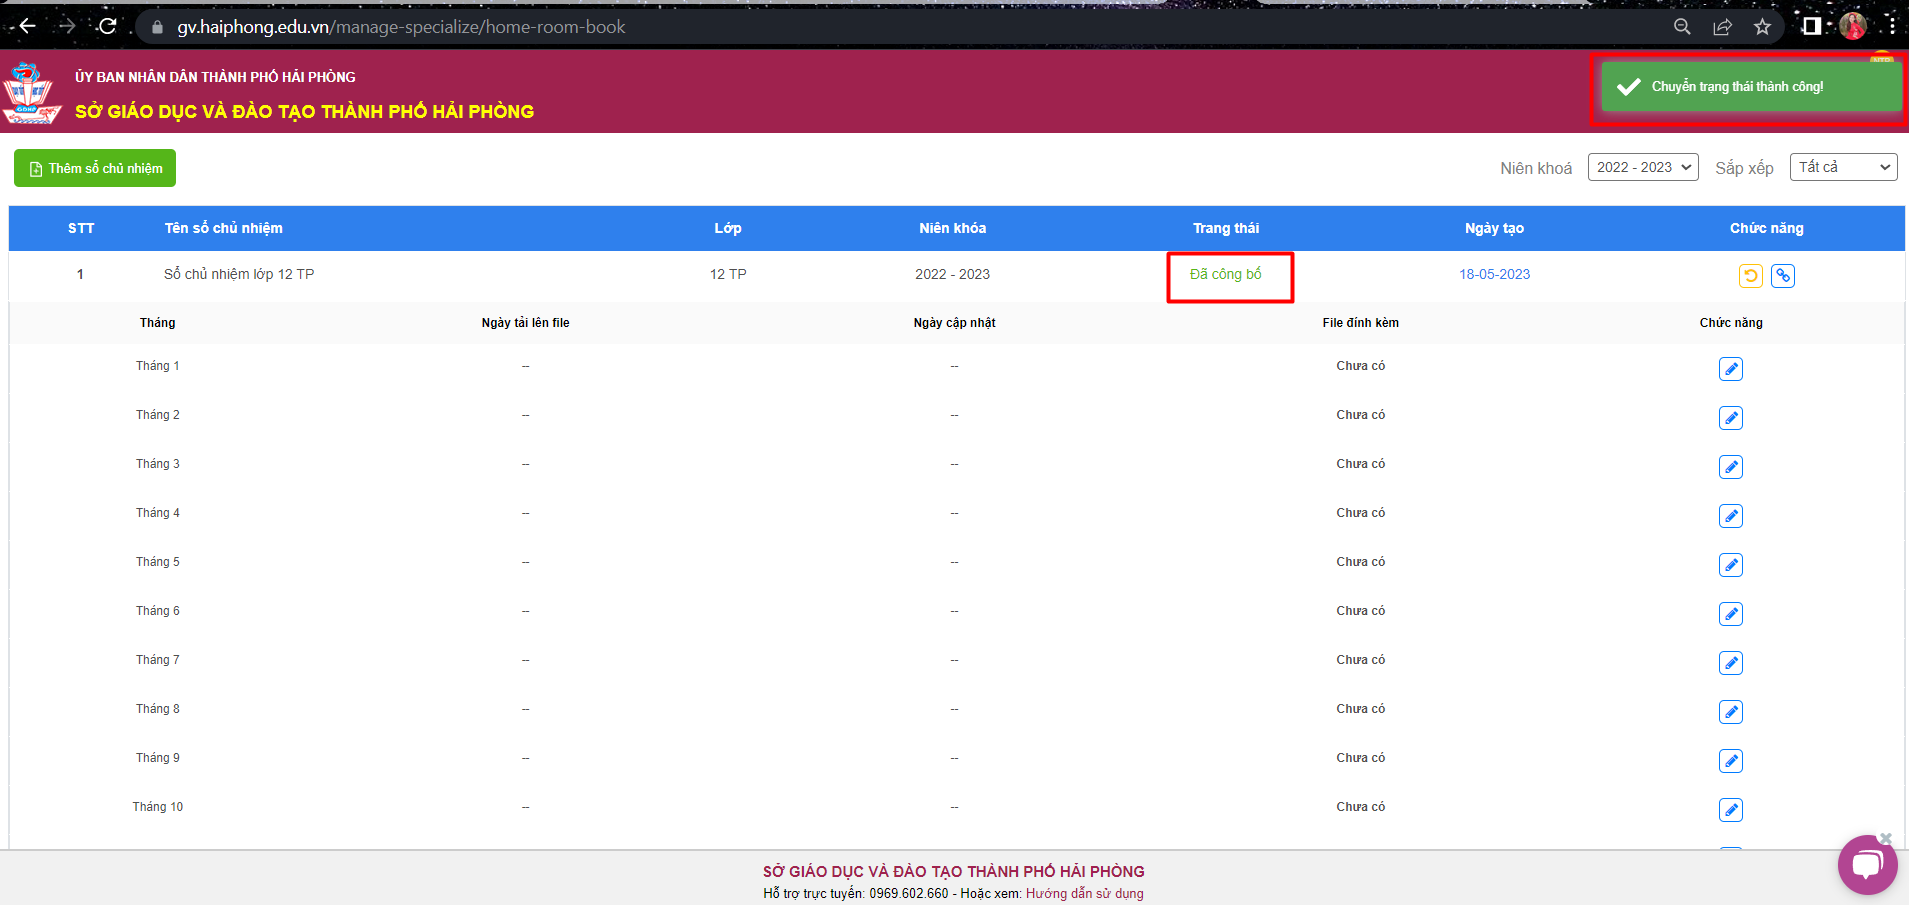Click the Trạng thái column header

point(1225,228)
